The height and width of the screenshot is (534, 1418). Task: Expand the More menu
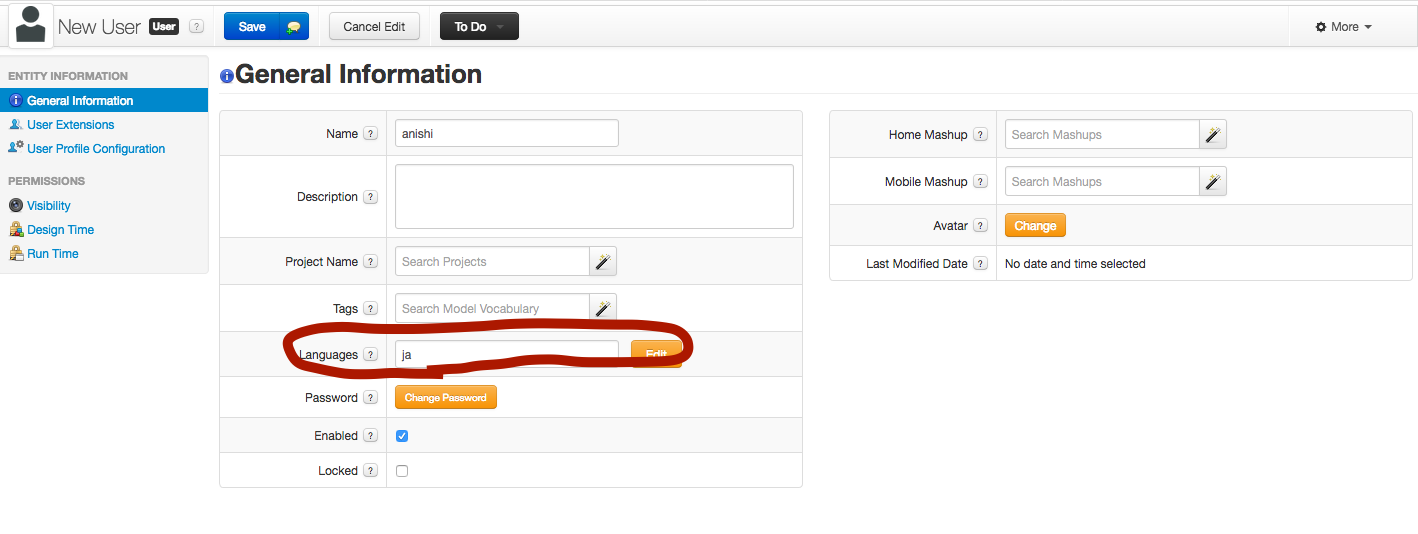click(x=1343, y=27)
